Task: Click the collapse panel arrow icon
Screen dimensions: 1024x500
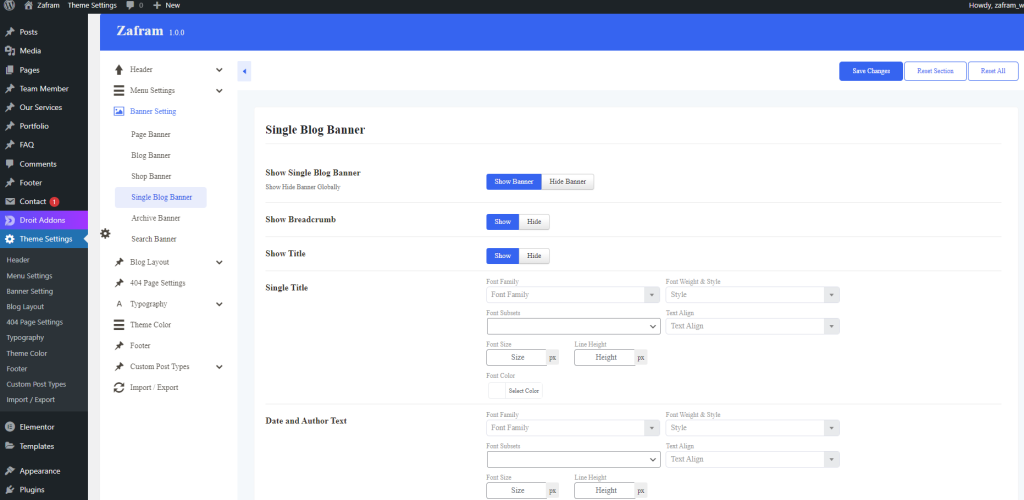Action: (244, 71)
